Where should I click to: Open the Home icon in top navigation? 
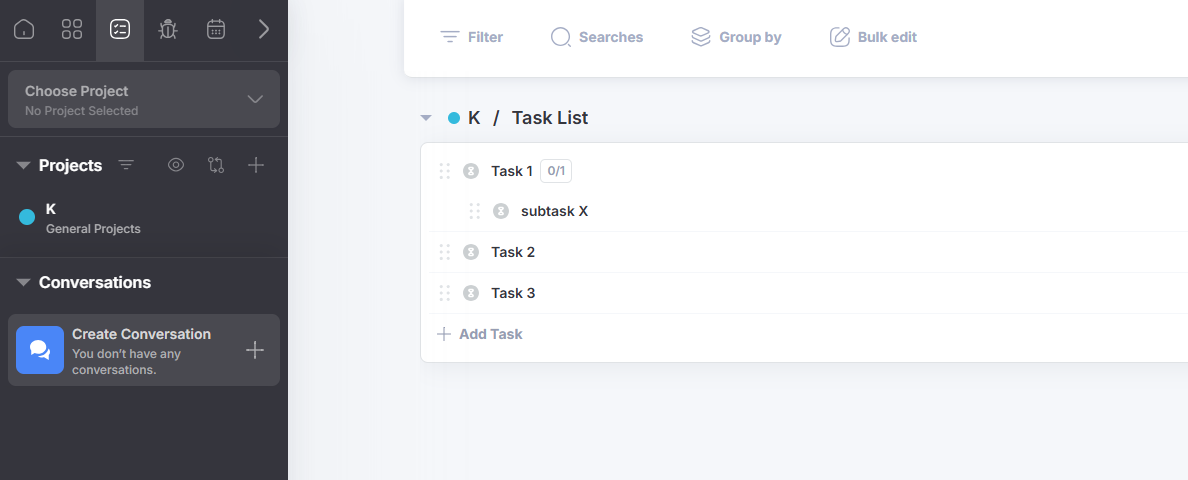click(24, 29)
